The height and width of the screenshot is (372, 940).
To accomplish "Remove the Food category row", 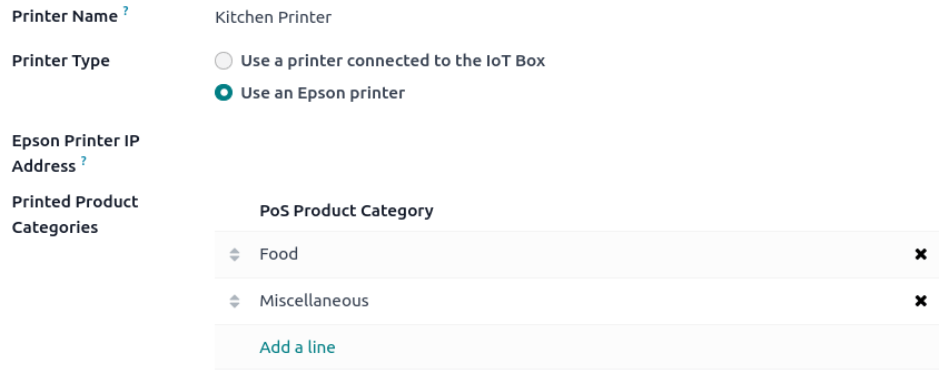I will 920,255.
